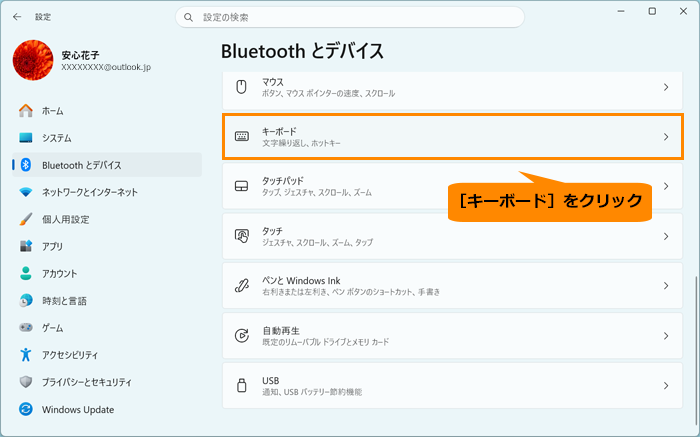Image resolution: width=700 pixels, height=437 pixels.
Task: Click the システム monitor icon
Action: [26, 138]
